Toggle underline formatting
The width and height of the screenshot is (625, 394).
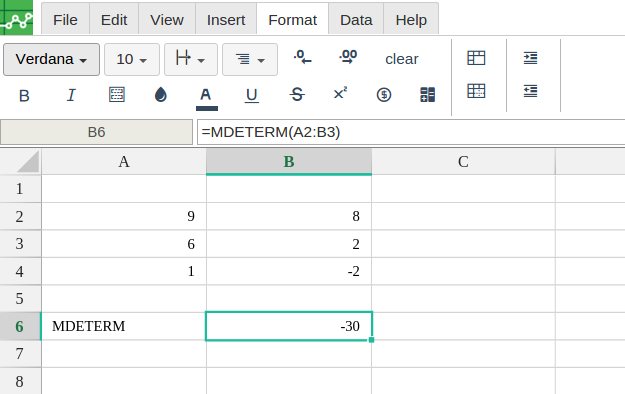[x=252, y=95]
